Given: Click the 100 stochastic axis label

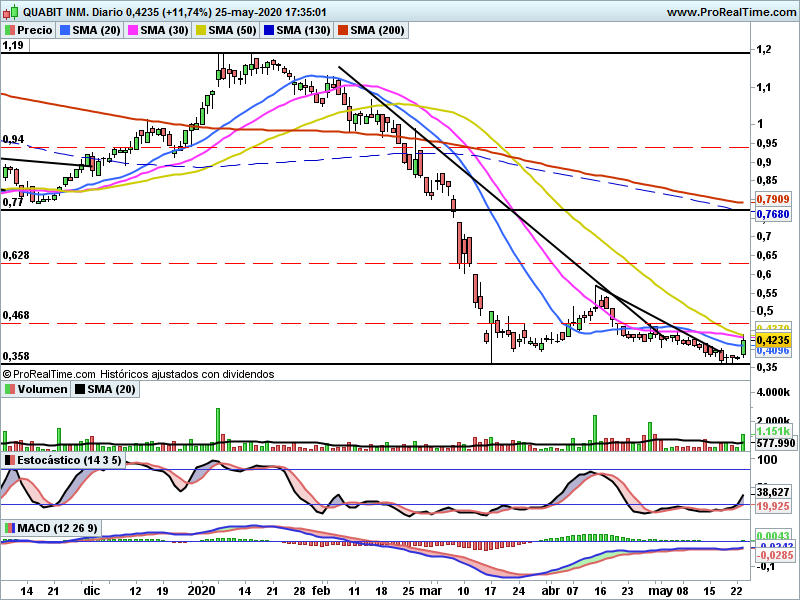Looking at the screenshot, I should coord(767,460).
